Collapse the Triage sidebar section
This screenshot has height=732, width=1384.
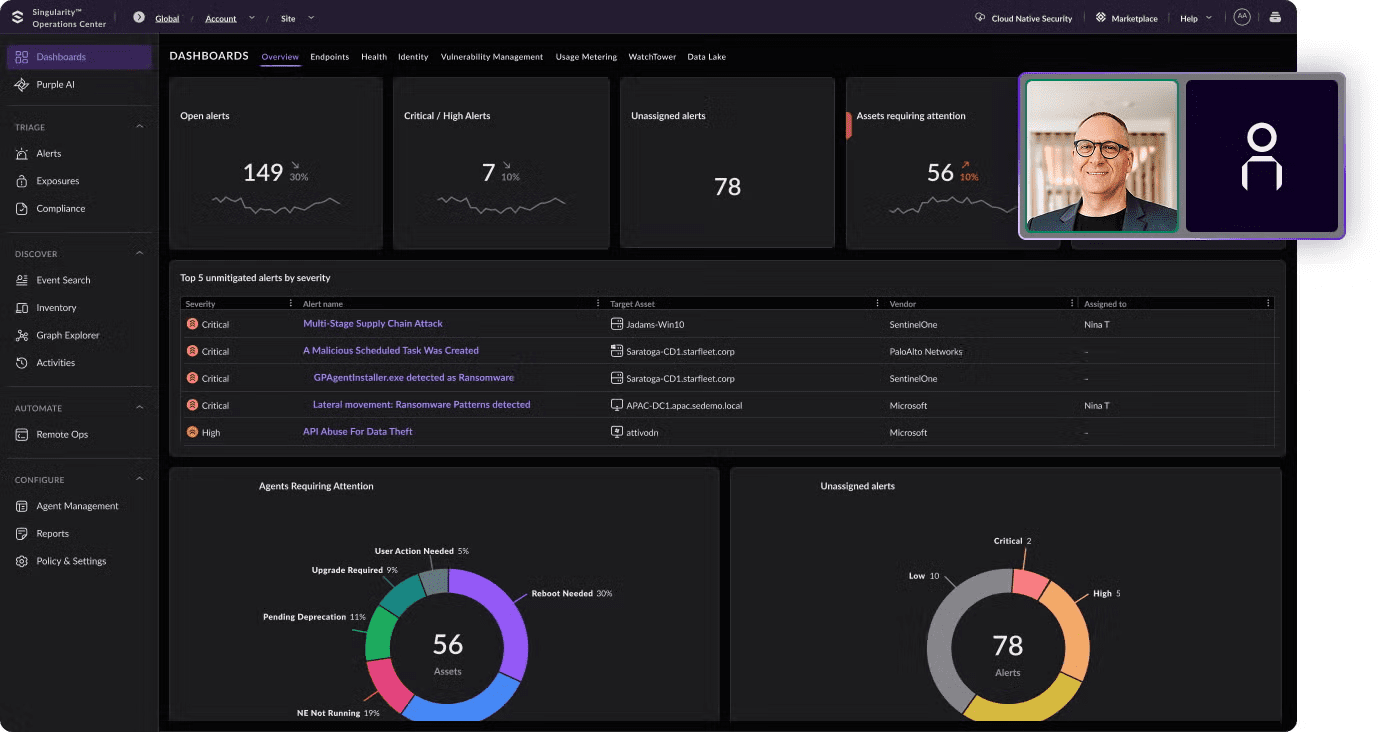pyautogui.click(x=140, y=126)
